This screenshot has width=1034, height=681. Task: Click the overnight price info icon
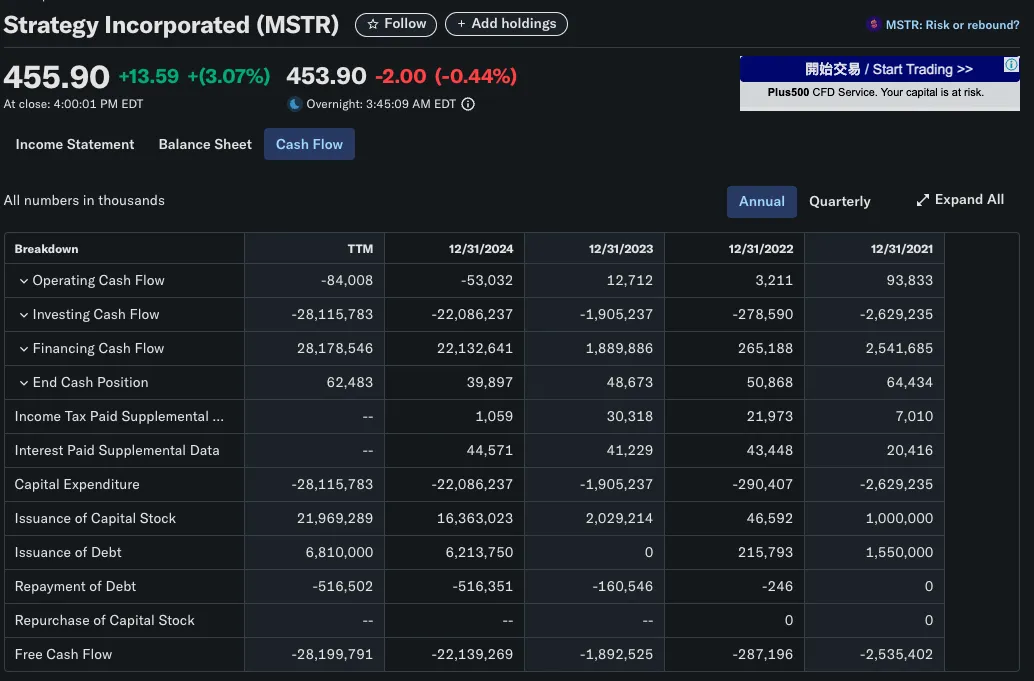[468, 104]
